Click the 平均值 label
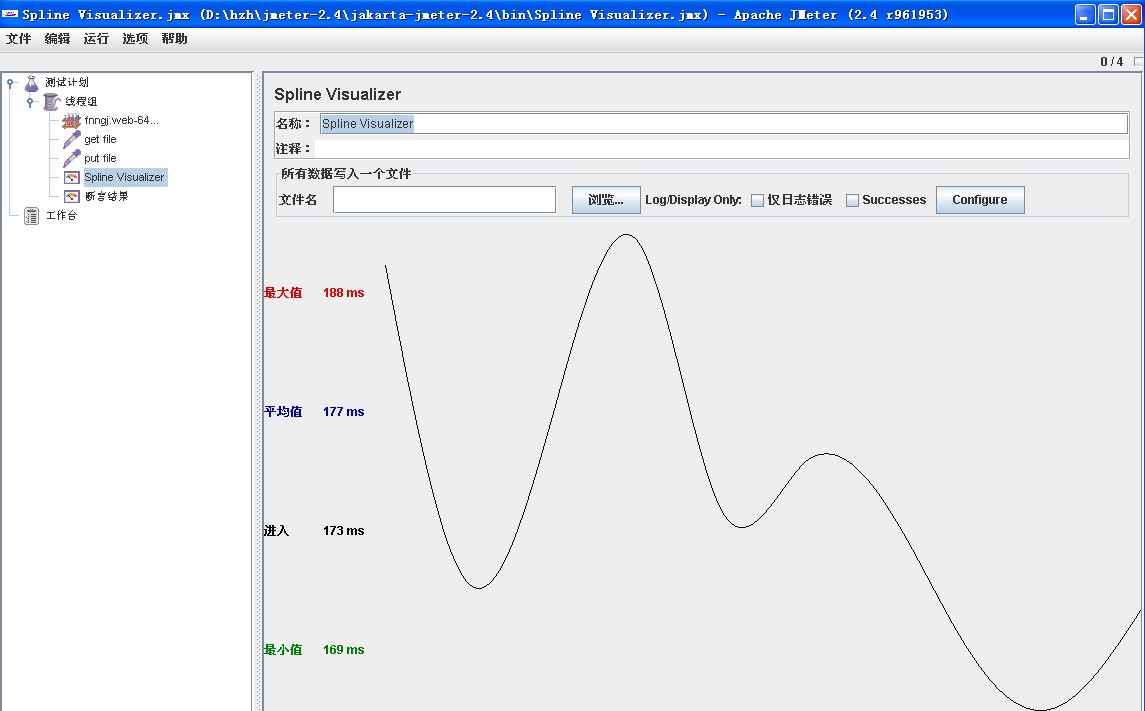Image resolution: width=1145 pixels, height=711 pixels. coord(283,412)
